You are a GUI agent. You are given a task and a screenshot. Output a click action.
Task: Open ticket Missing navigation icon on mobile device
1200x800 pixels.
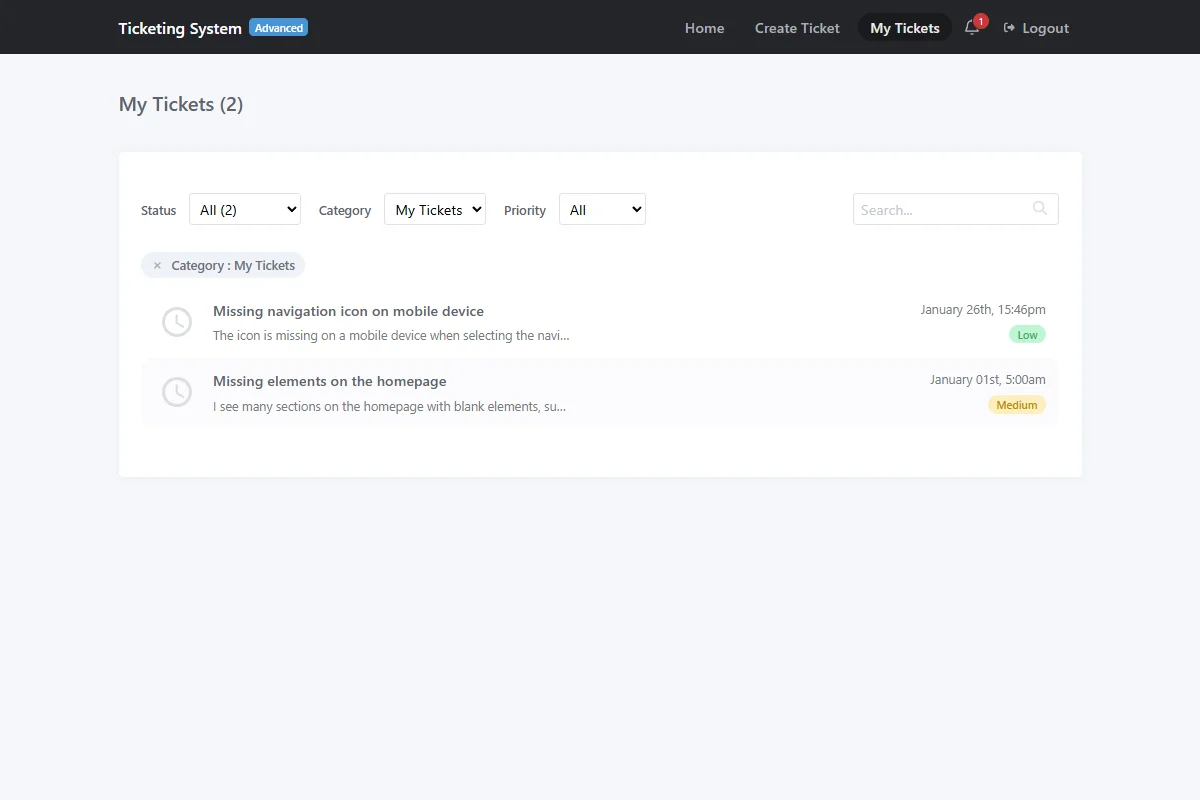point(348,311)
